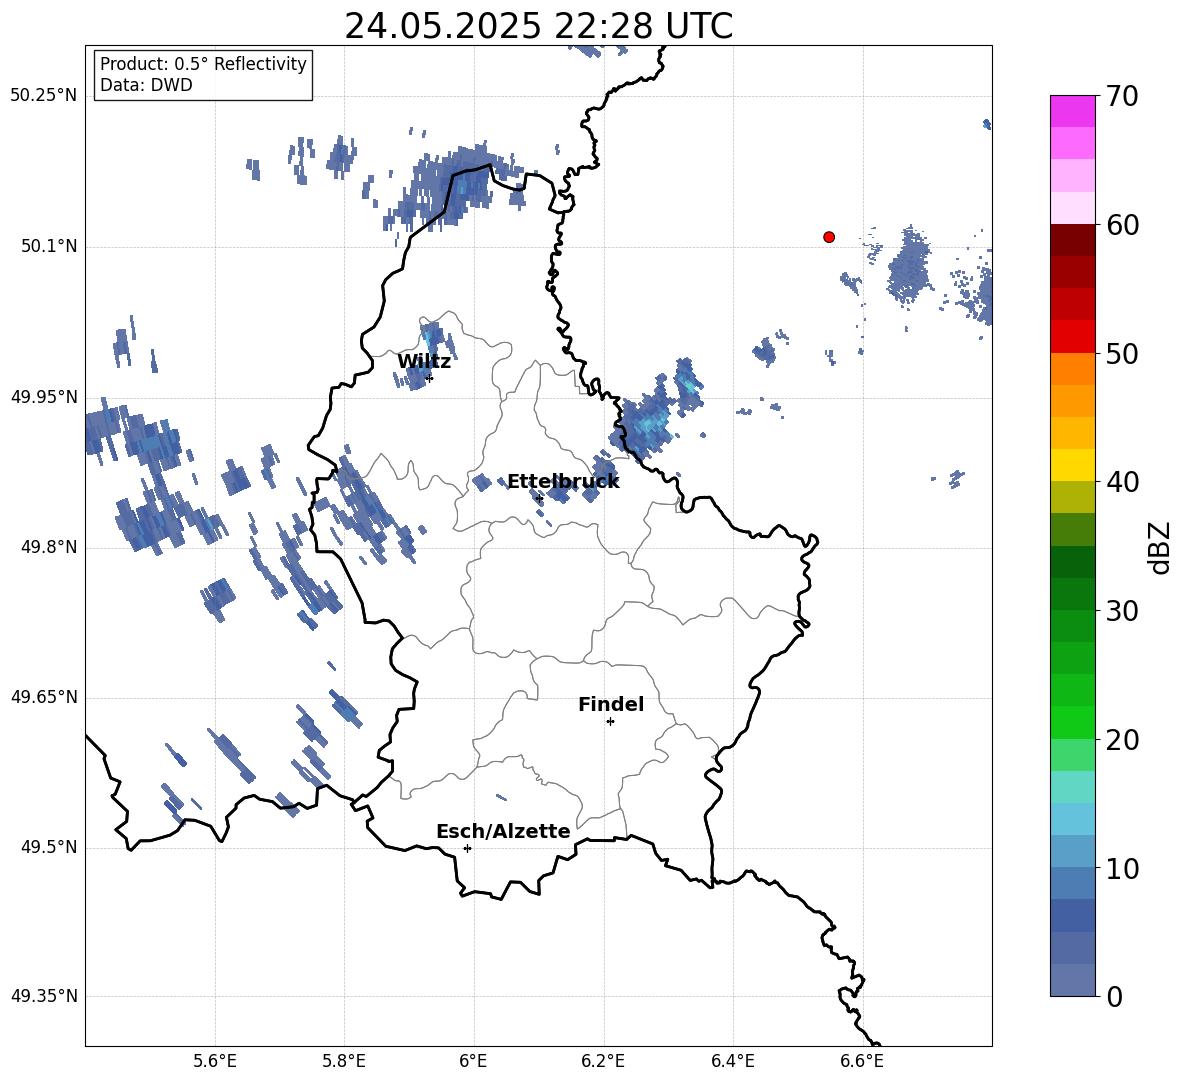The height and width of the screenshot is (1081, 1184).
Task: Click the 6°E longitude label
Action: point(473,1061)
